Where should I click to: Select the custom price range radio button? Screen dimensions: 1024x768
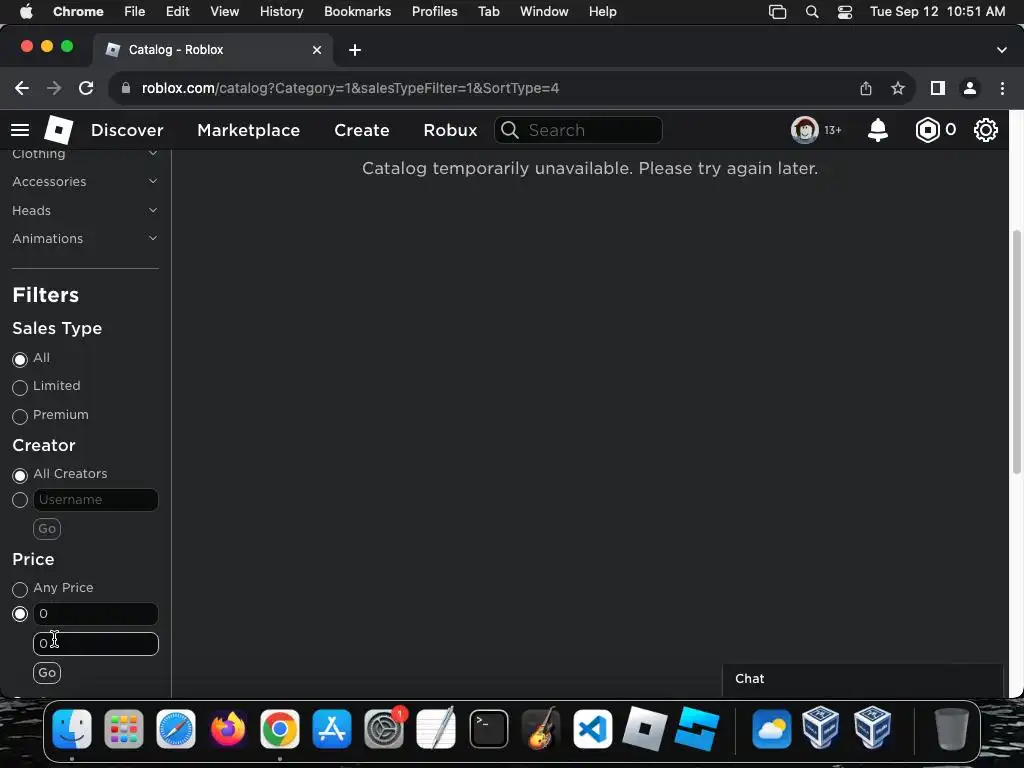20,614
